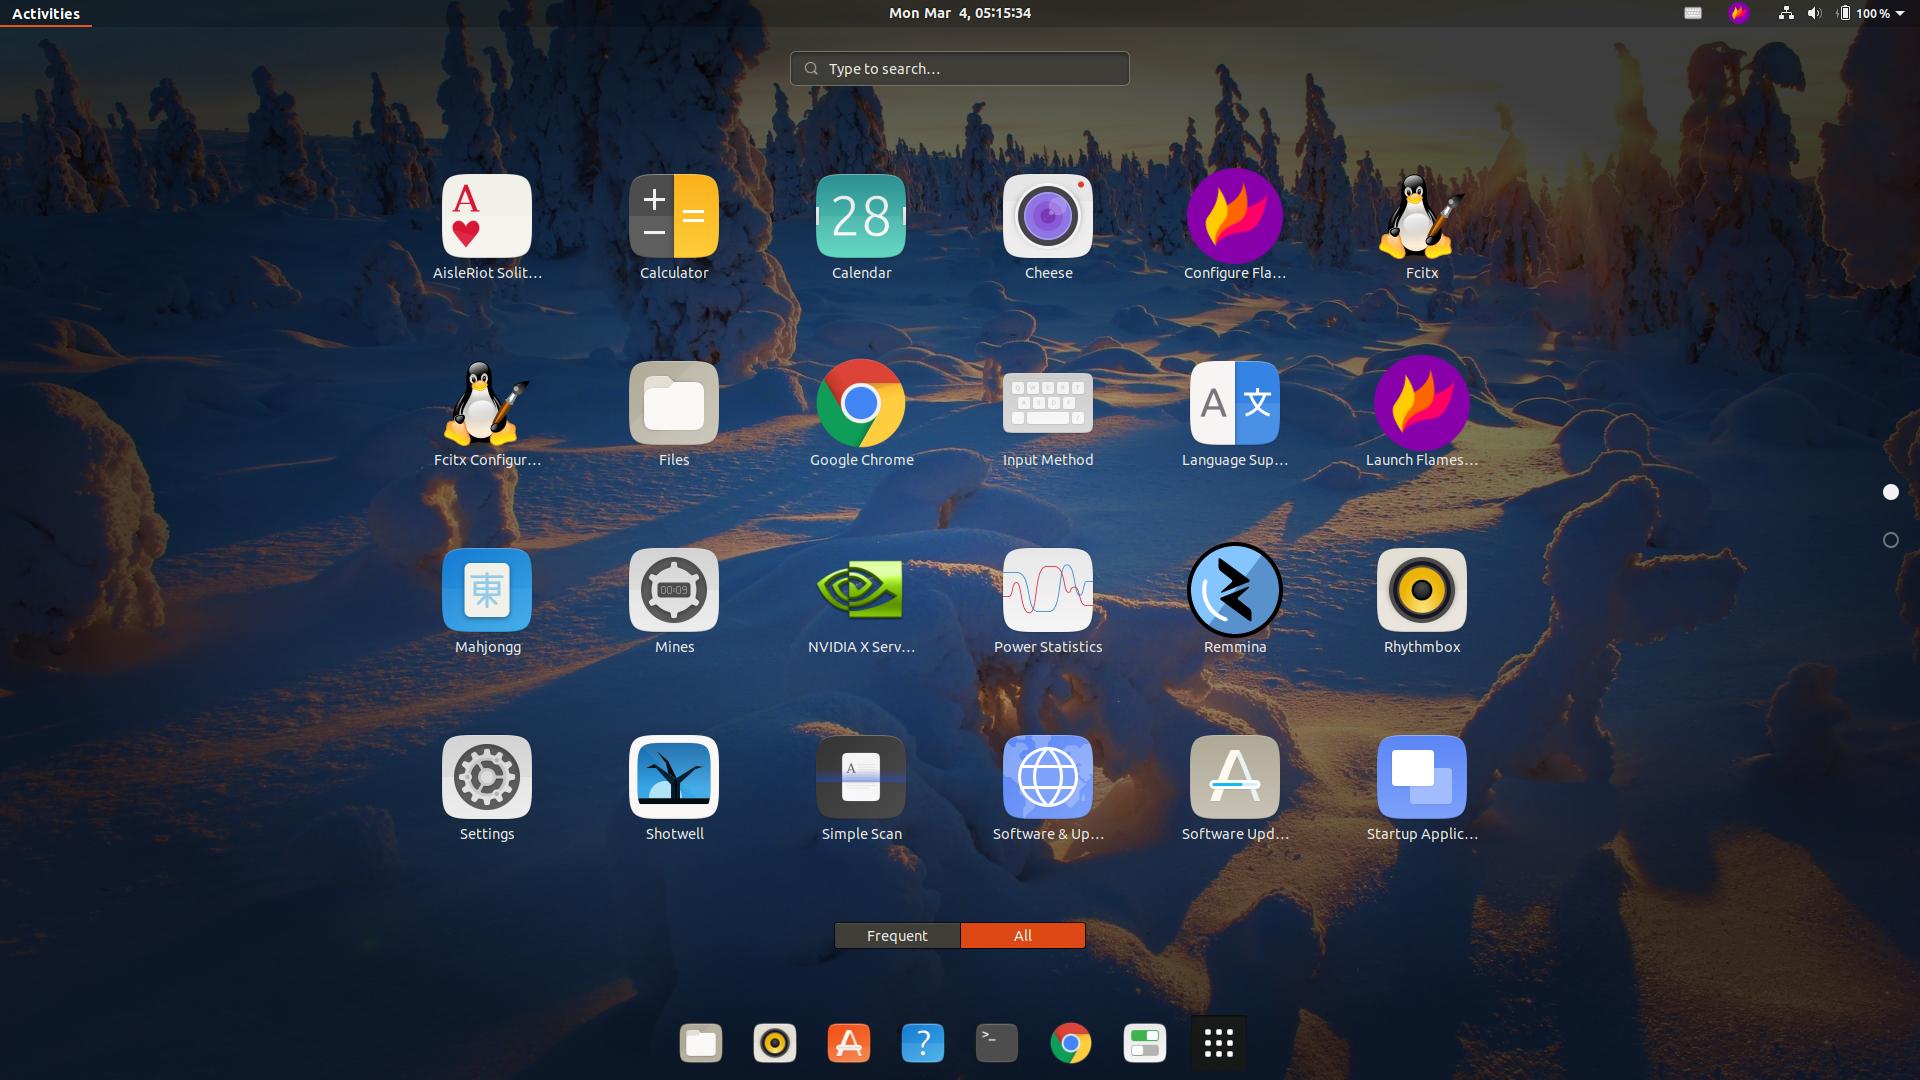The width and height of the screenshot is (1920, 1080).
Task: Launch Rhythmbox music player
Action: click(x=1421, y=590)
